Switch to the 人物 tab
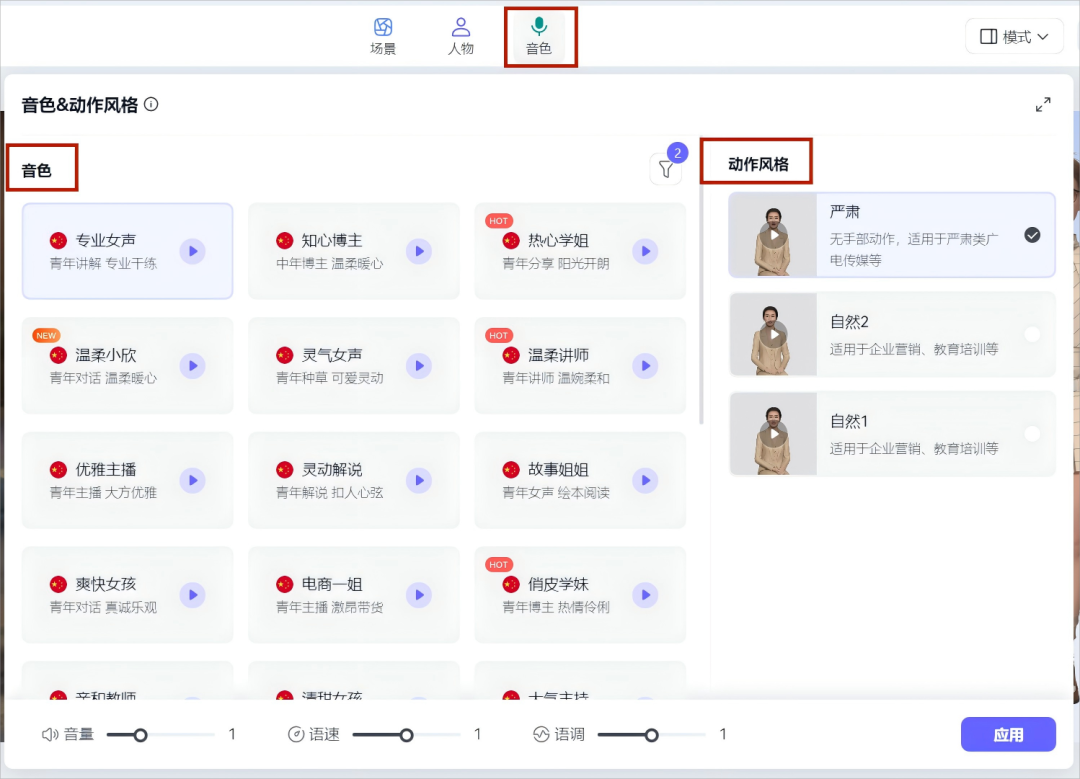The image size is (1080, 779). click(461, 37)
